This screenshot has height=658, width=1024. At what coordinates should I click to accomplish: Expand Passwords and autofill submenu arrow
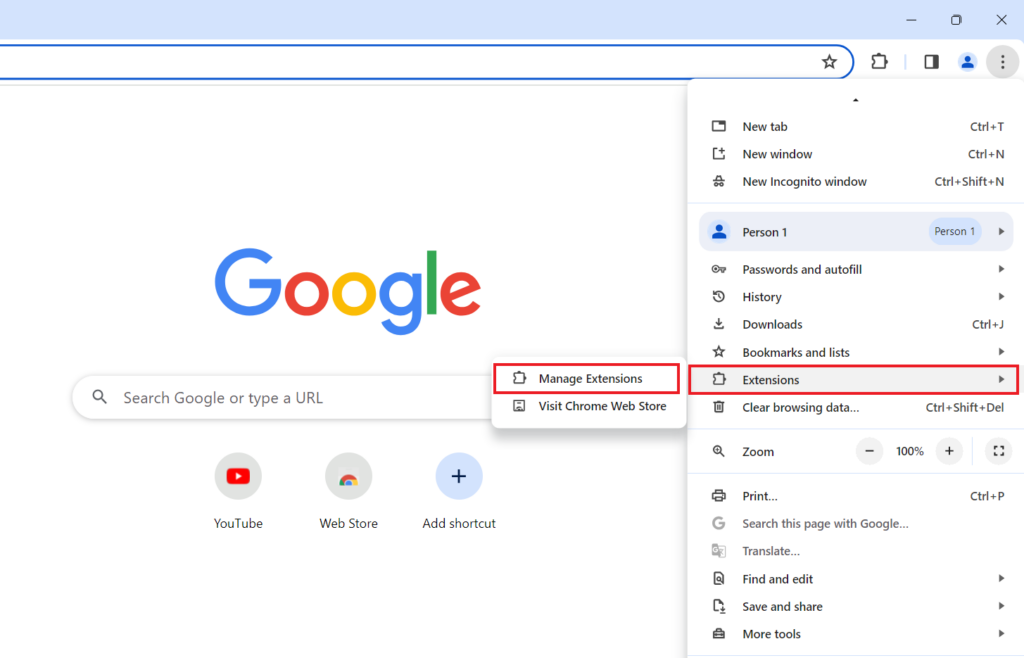point(1001,269)
